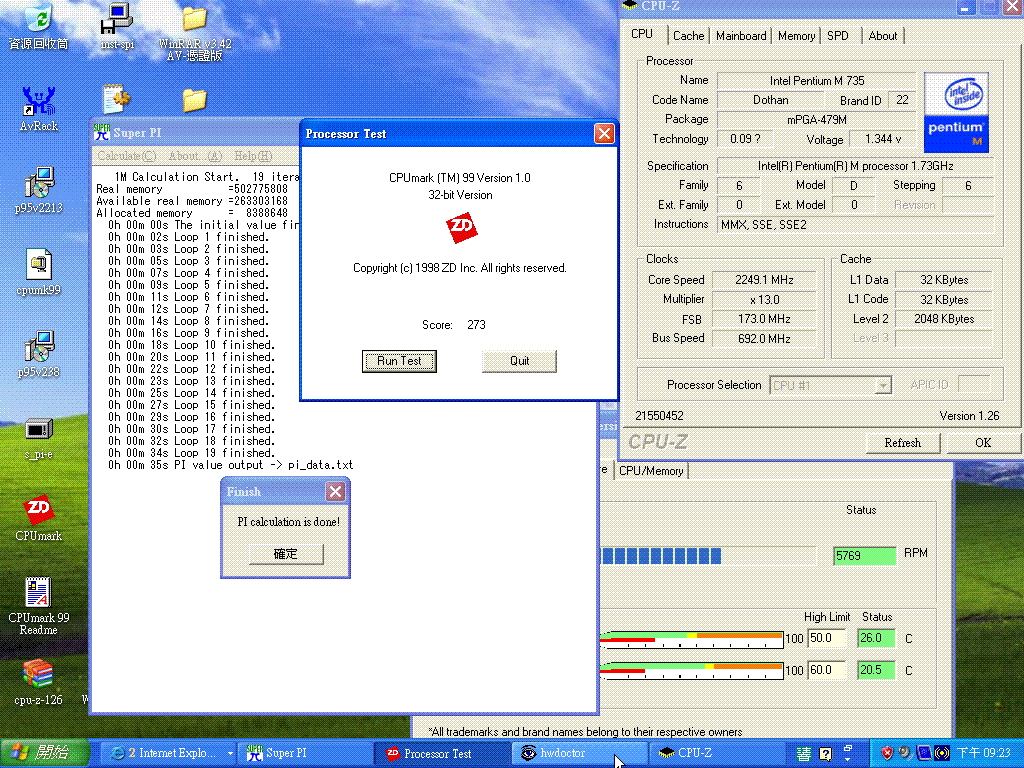
Task: Launch the CPUmark desktop shortcut
Action: click(39, 518)
